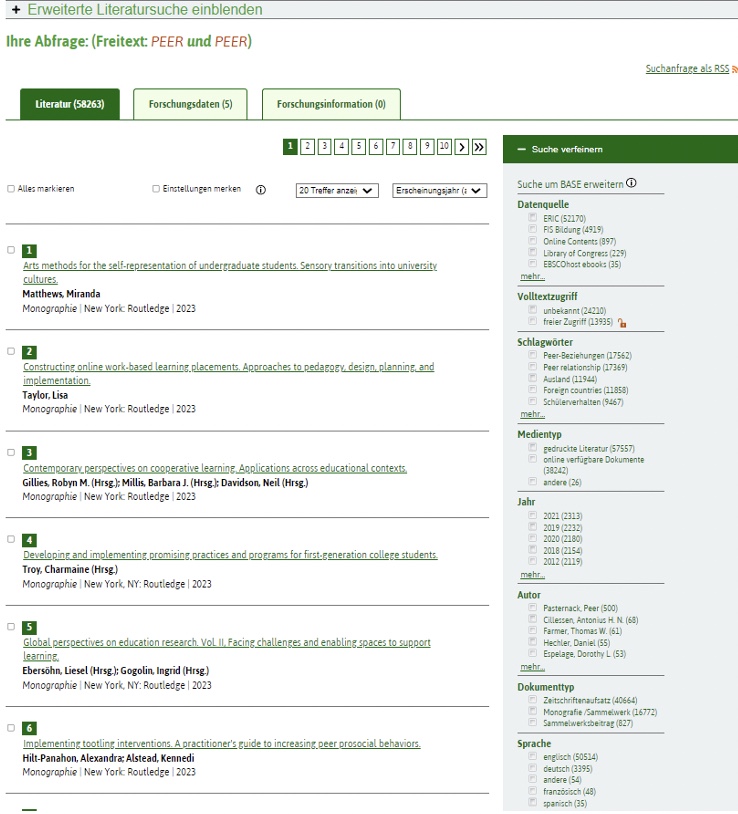The image size is (738, 814).
Task: Open the 20 Treffer anzeigen dropdown
Action: (x=337, y=190)
